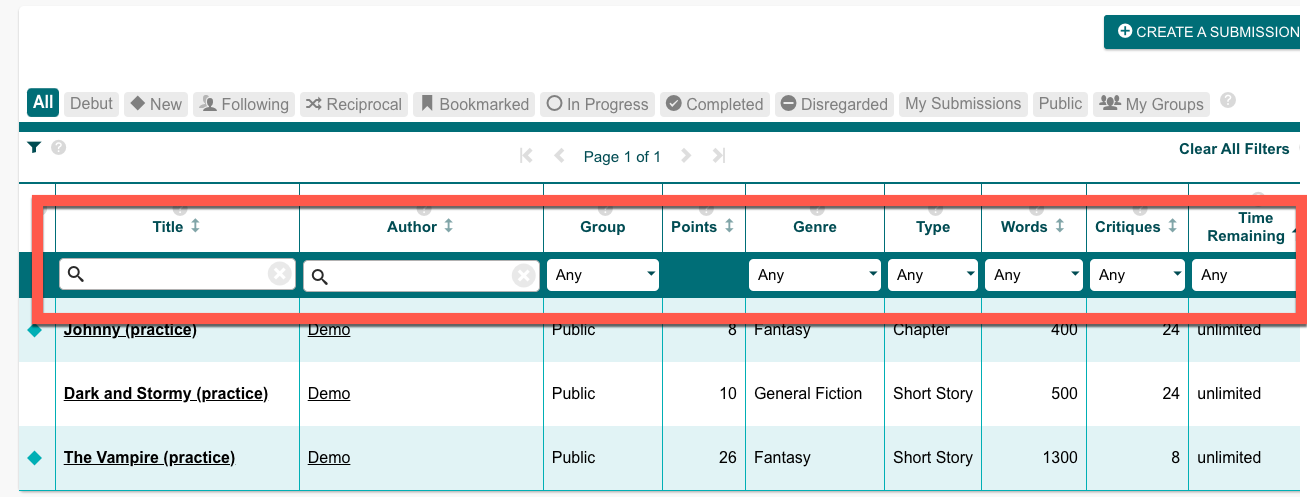Sort by Points using the sort arrows
1307x497 pixels.
coord(729,226)
